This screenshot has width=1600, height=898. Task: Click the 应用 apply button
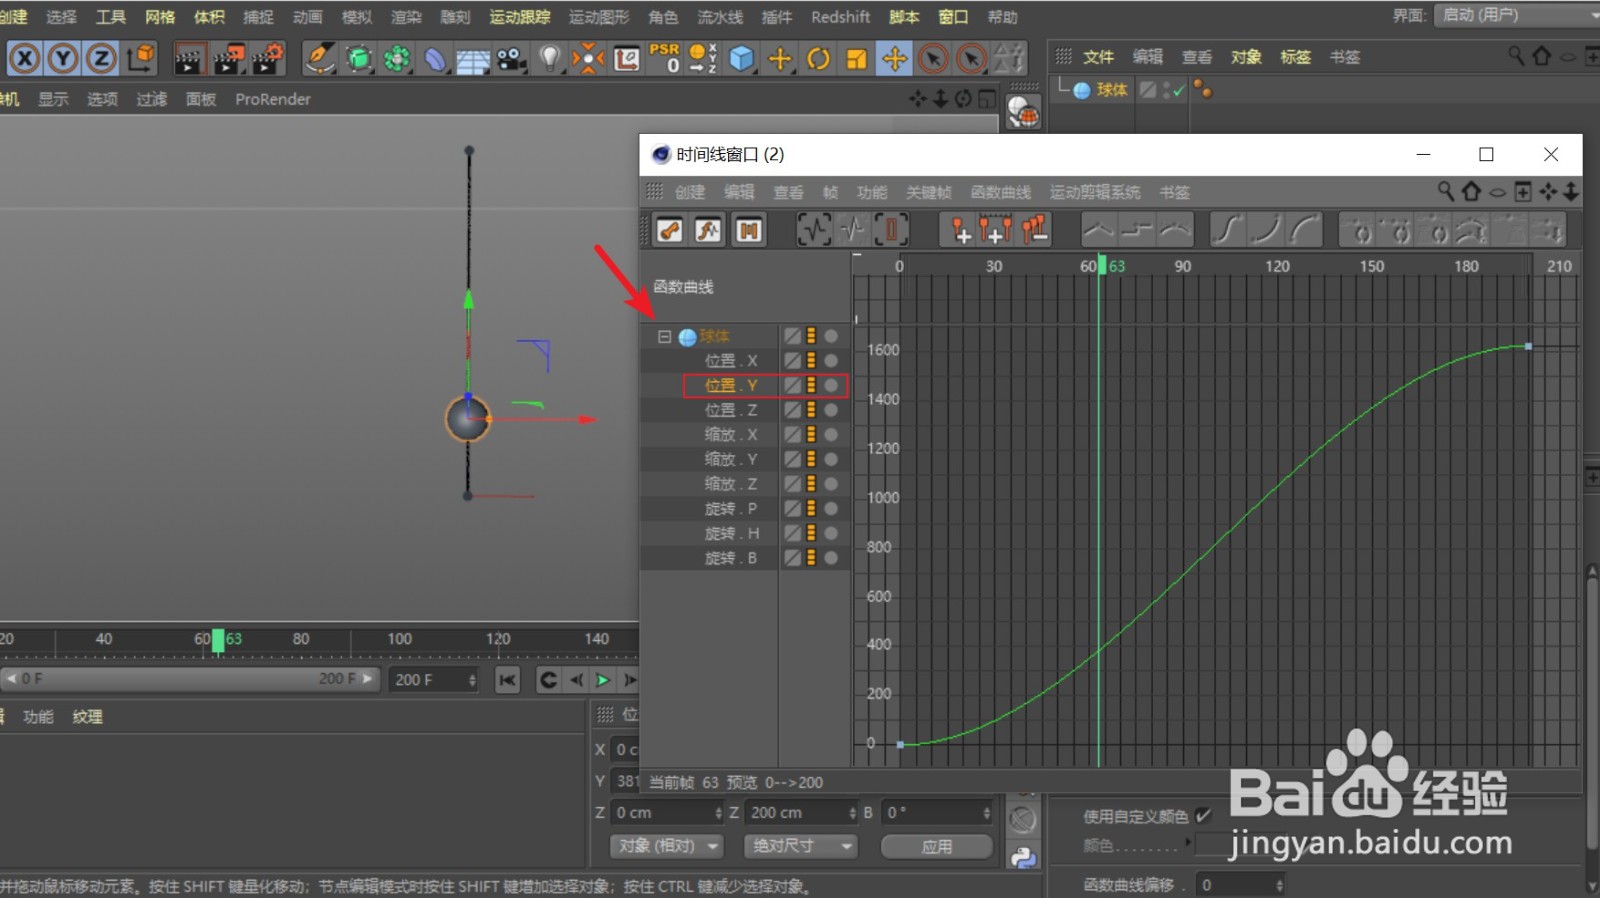click(x=936, y=846)
